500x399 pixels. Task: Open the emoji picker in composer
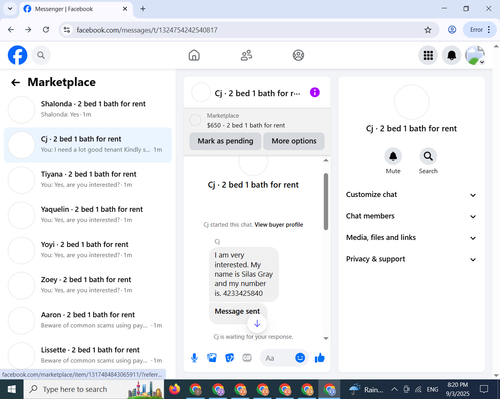tap(300, 358)
